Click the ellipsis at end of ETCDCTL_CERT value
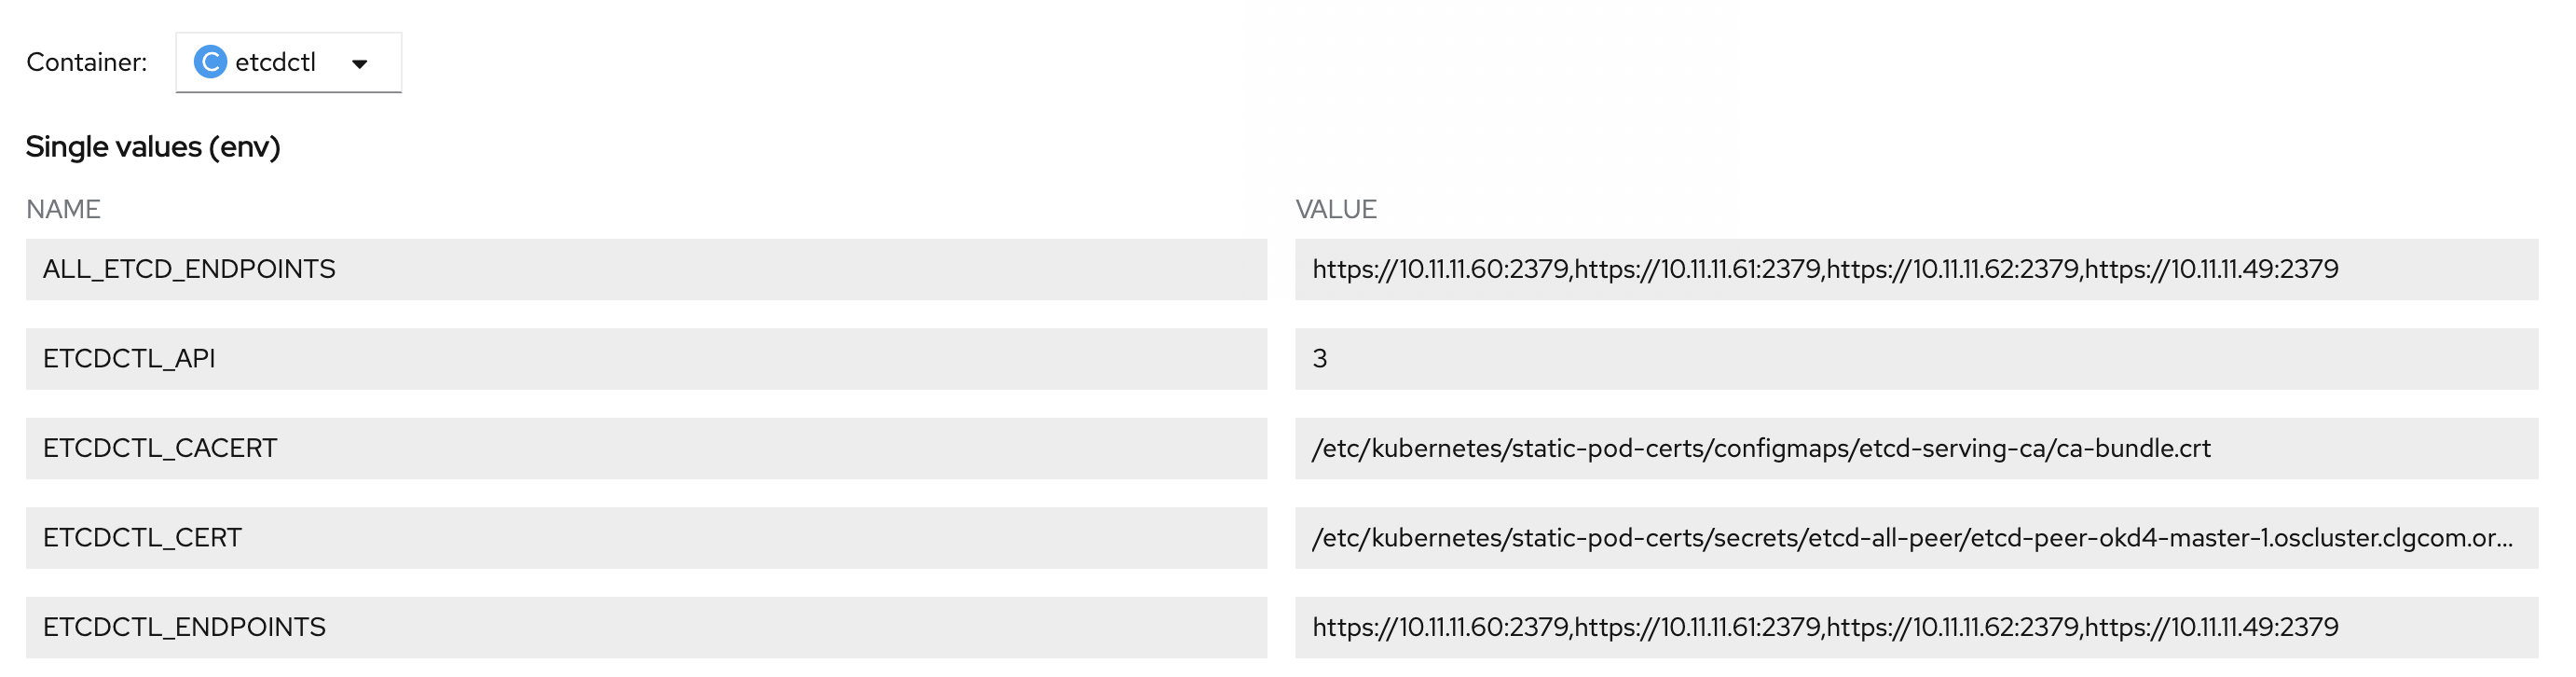The width and height of the screenshot is (2576, 677). [2503, 540]
